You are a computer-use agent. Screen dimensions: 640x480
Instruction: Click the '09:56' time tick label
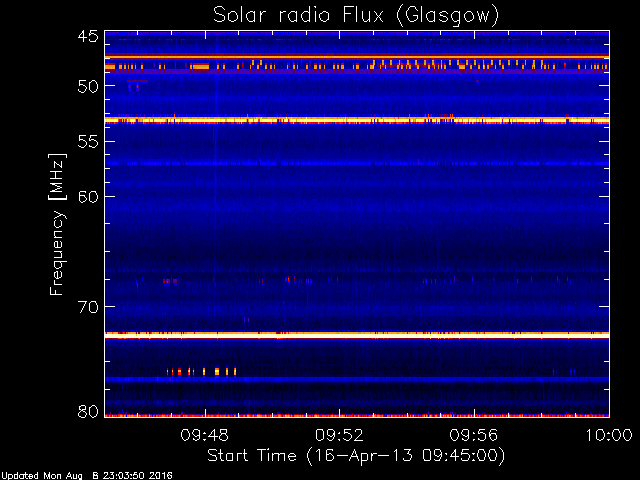[x=473, y=435]
